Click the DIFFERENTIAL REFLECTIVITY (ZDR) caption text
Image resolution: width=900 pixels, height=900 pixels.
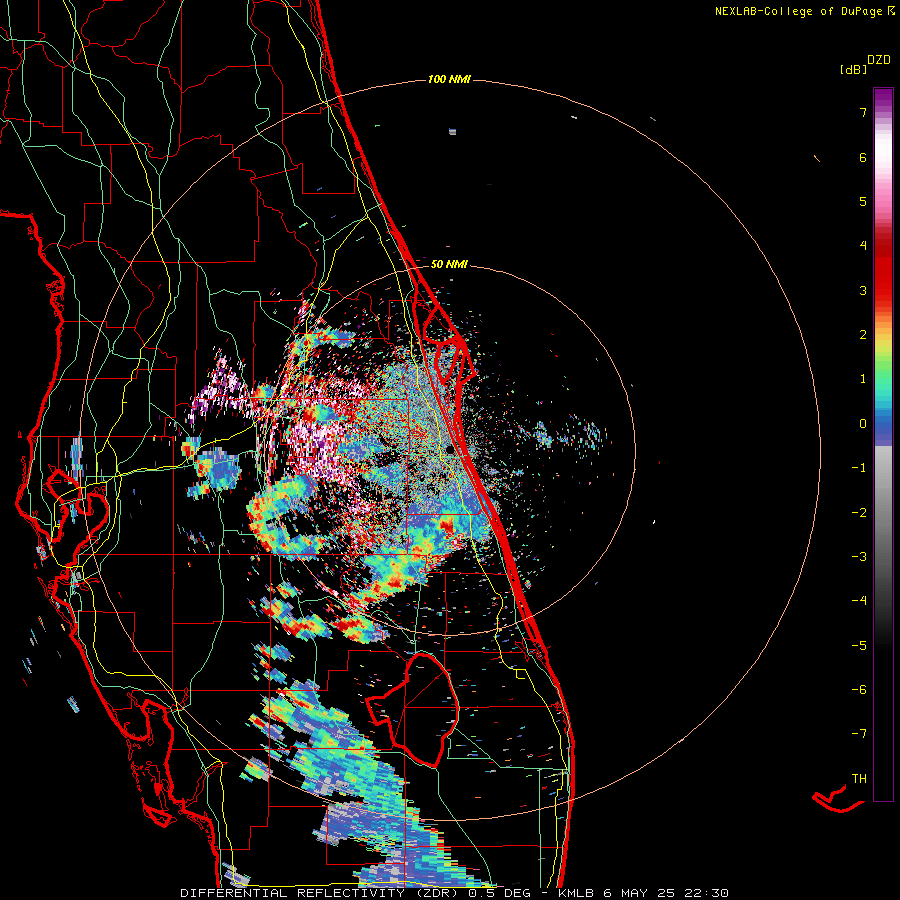click(x=319, y=893)
